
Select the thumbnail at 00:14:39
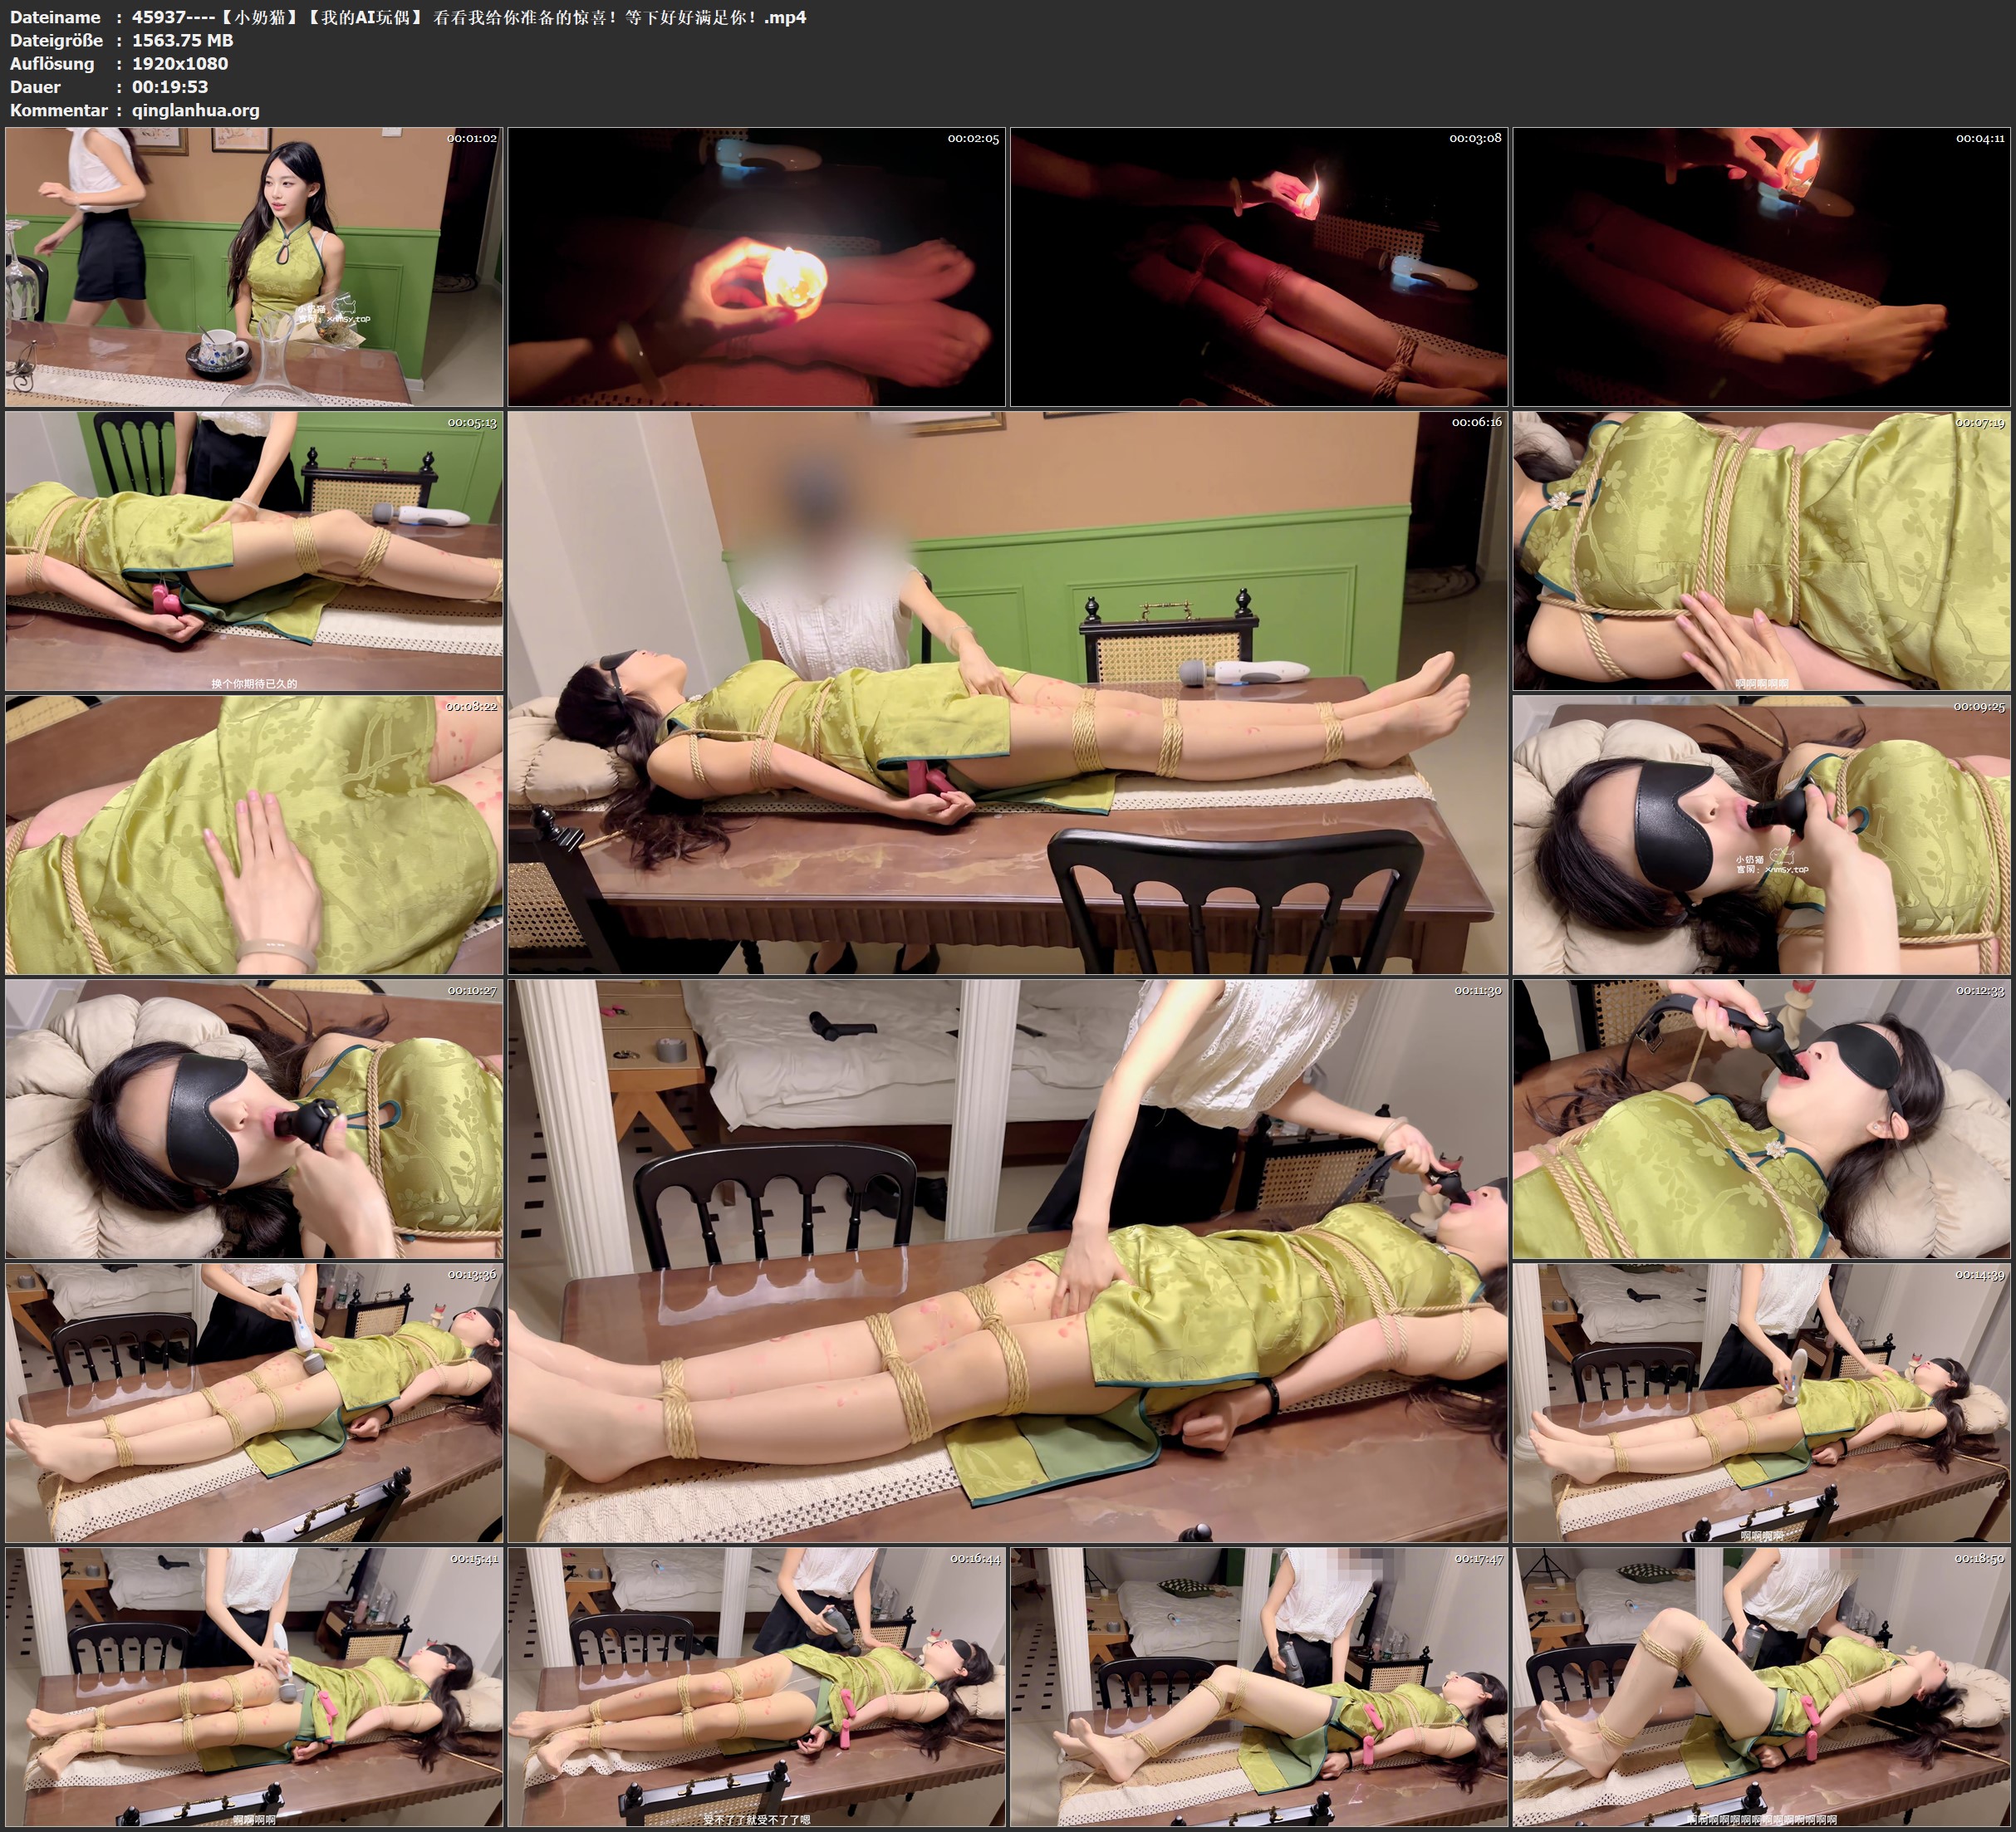pos(1761,1403)
